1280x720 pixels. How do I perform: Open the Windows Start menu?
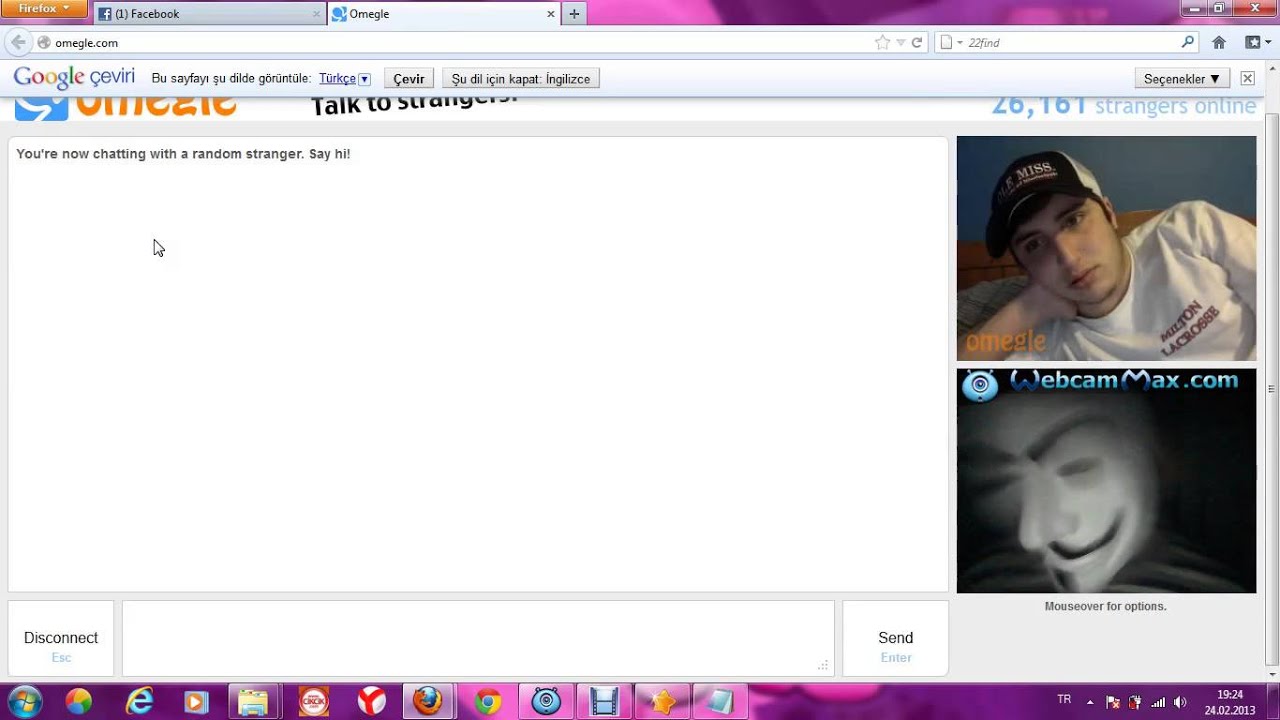point(24,701)
